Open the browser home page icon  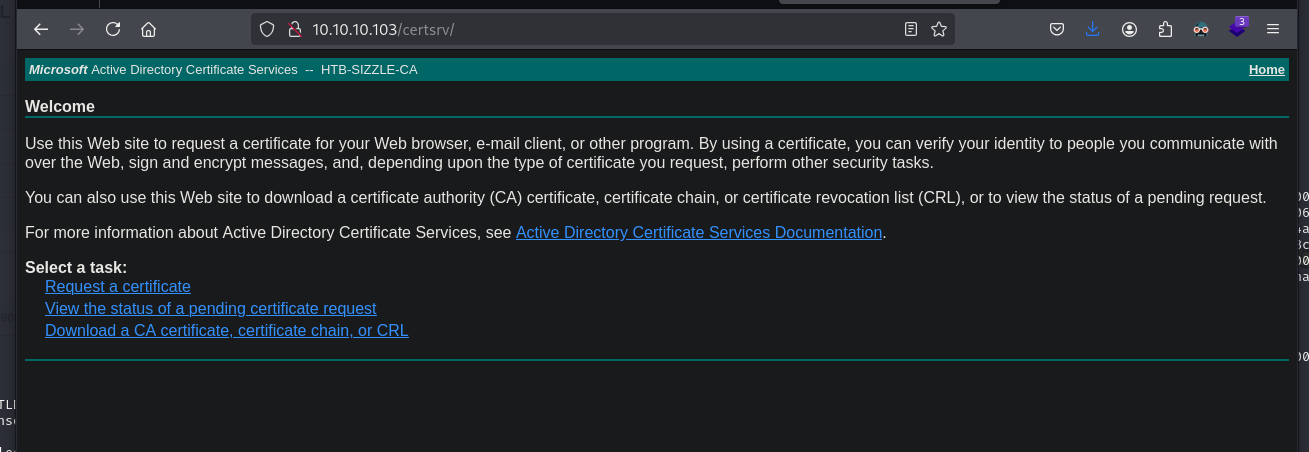(x=149, y=29)
